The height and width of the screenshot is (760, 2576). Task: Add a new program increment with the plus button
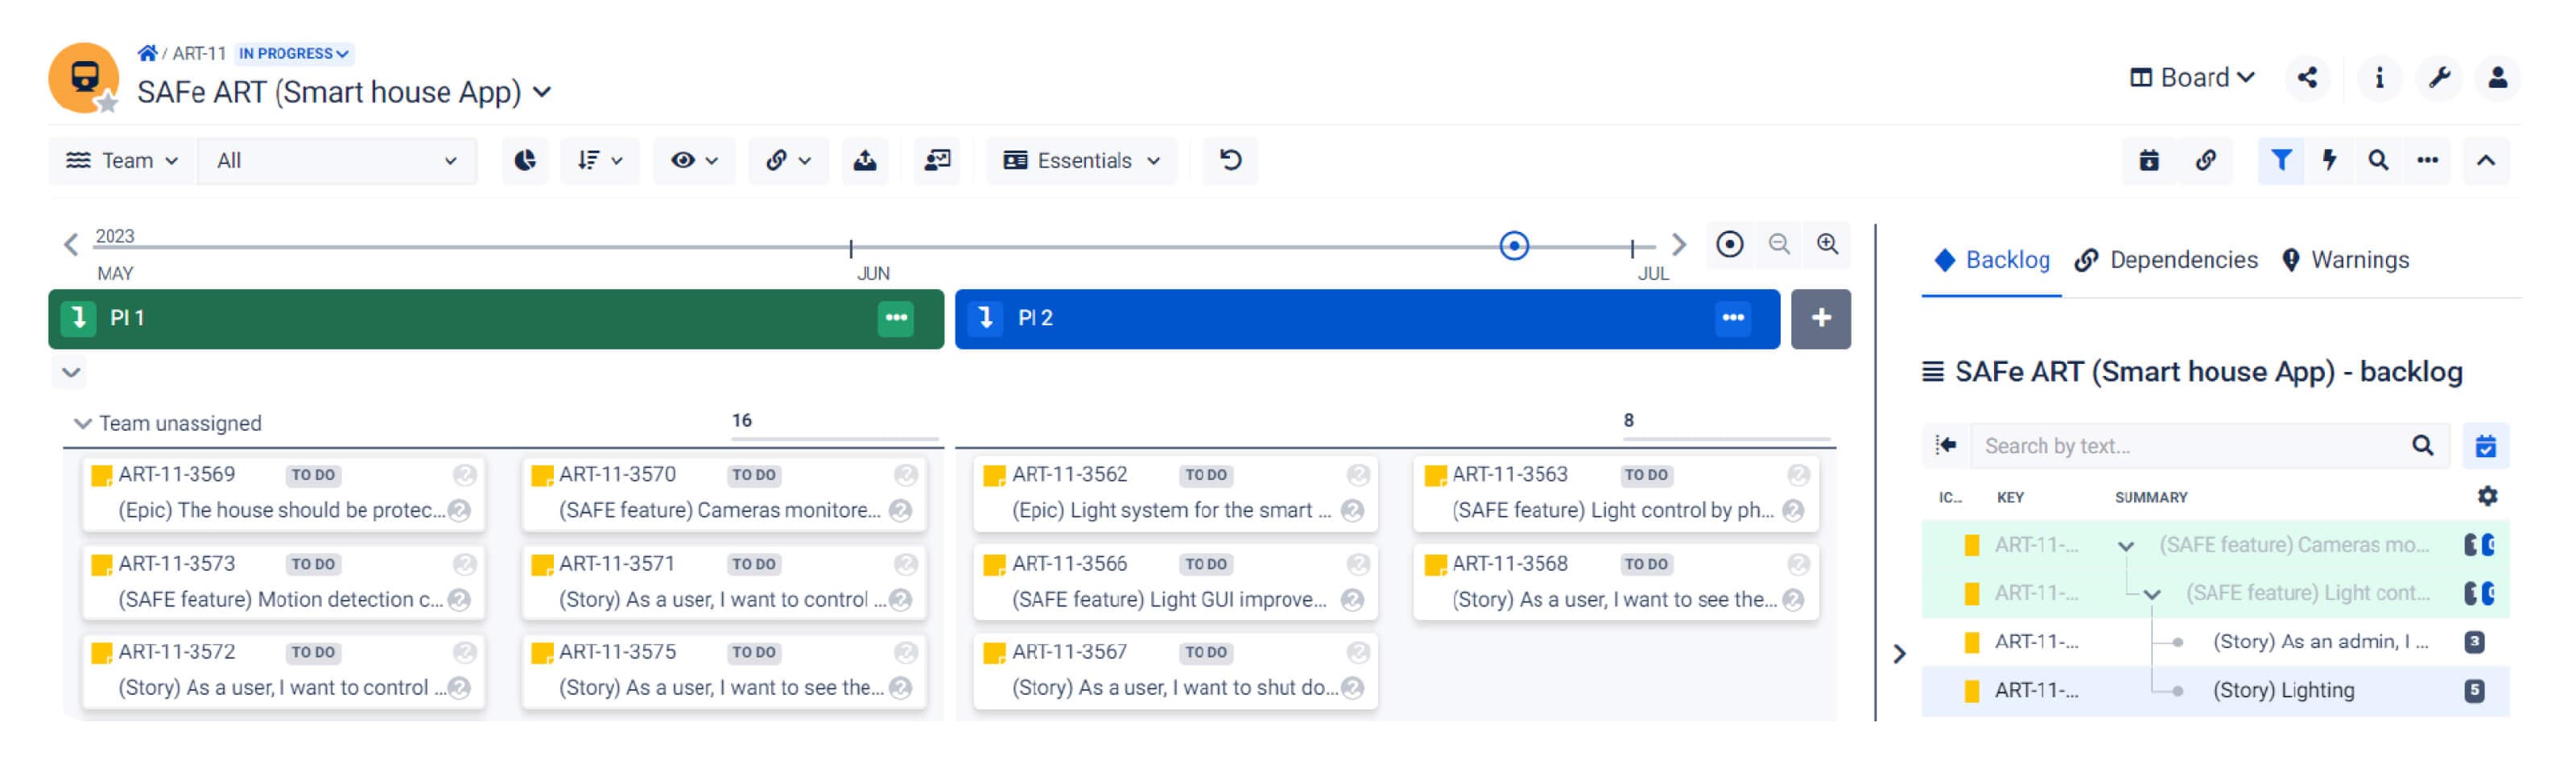pyautogui.click(x=1820, y=319)
